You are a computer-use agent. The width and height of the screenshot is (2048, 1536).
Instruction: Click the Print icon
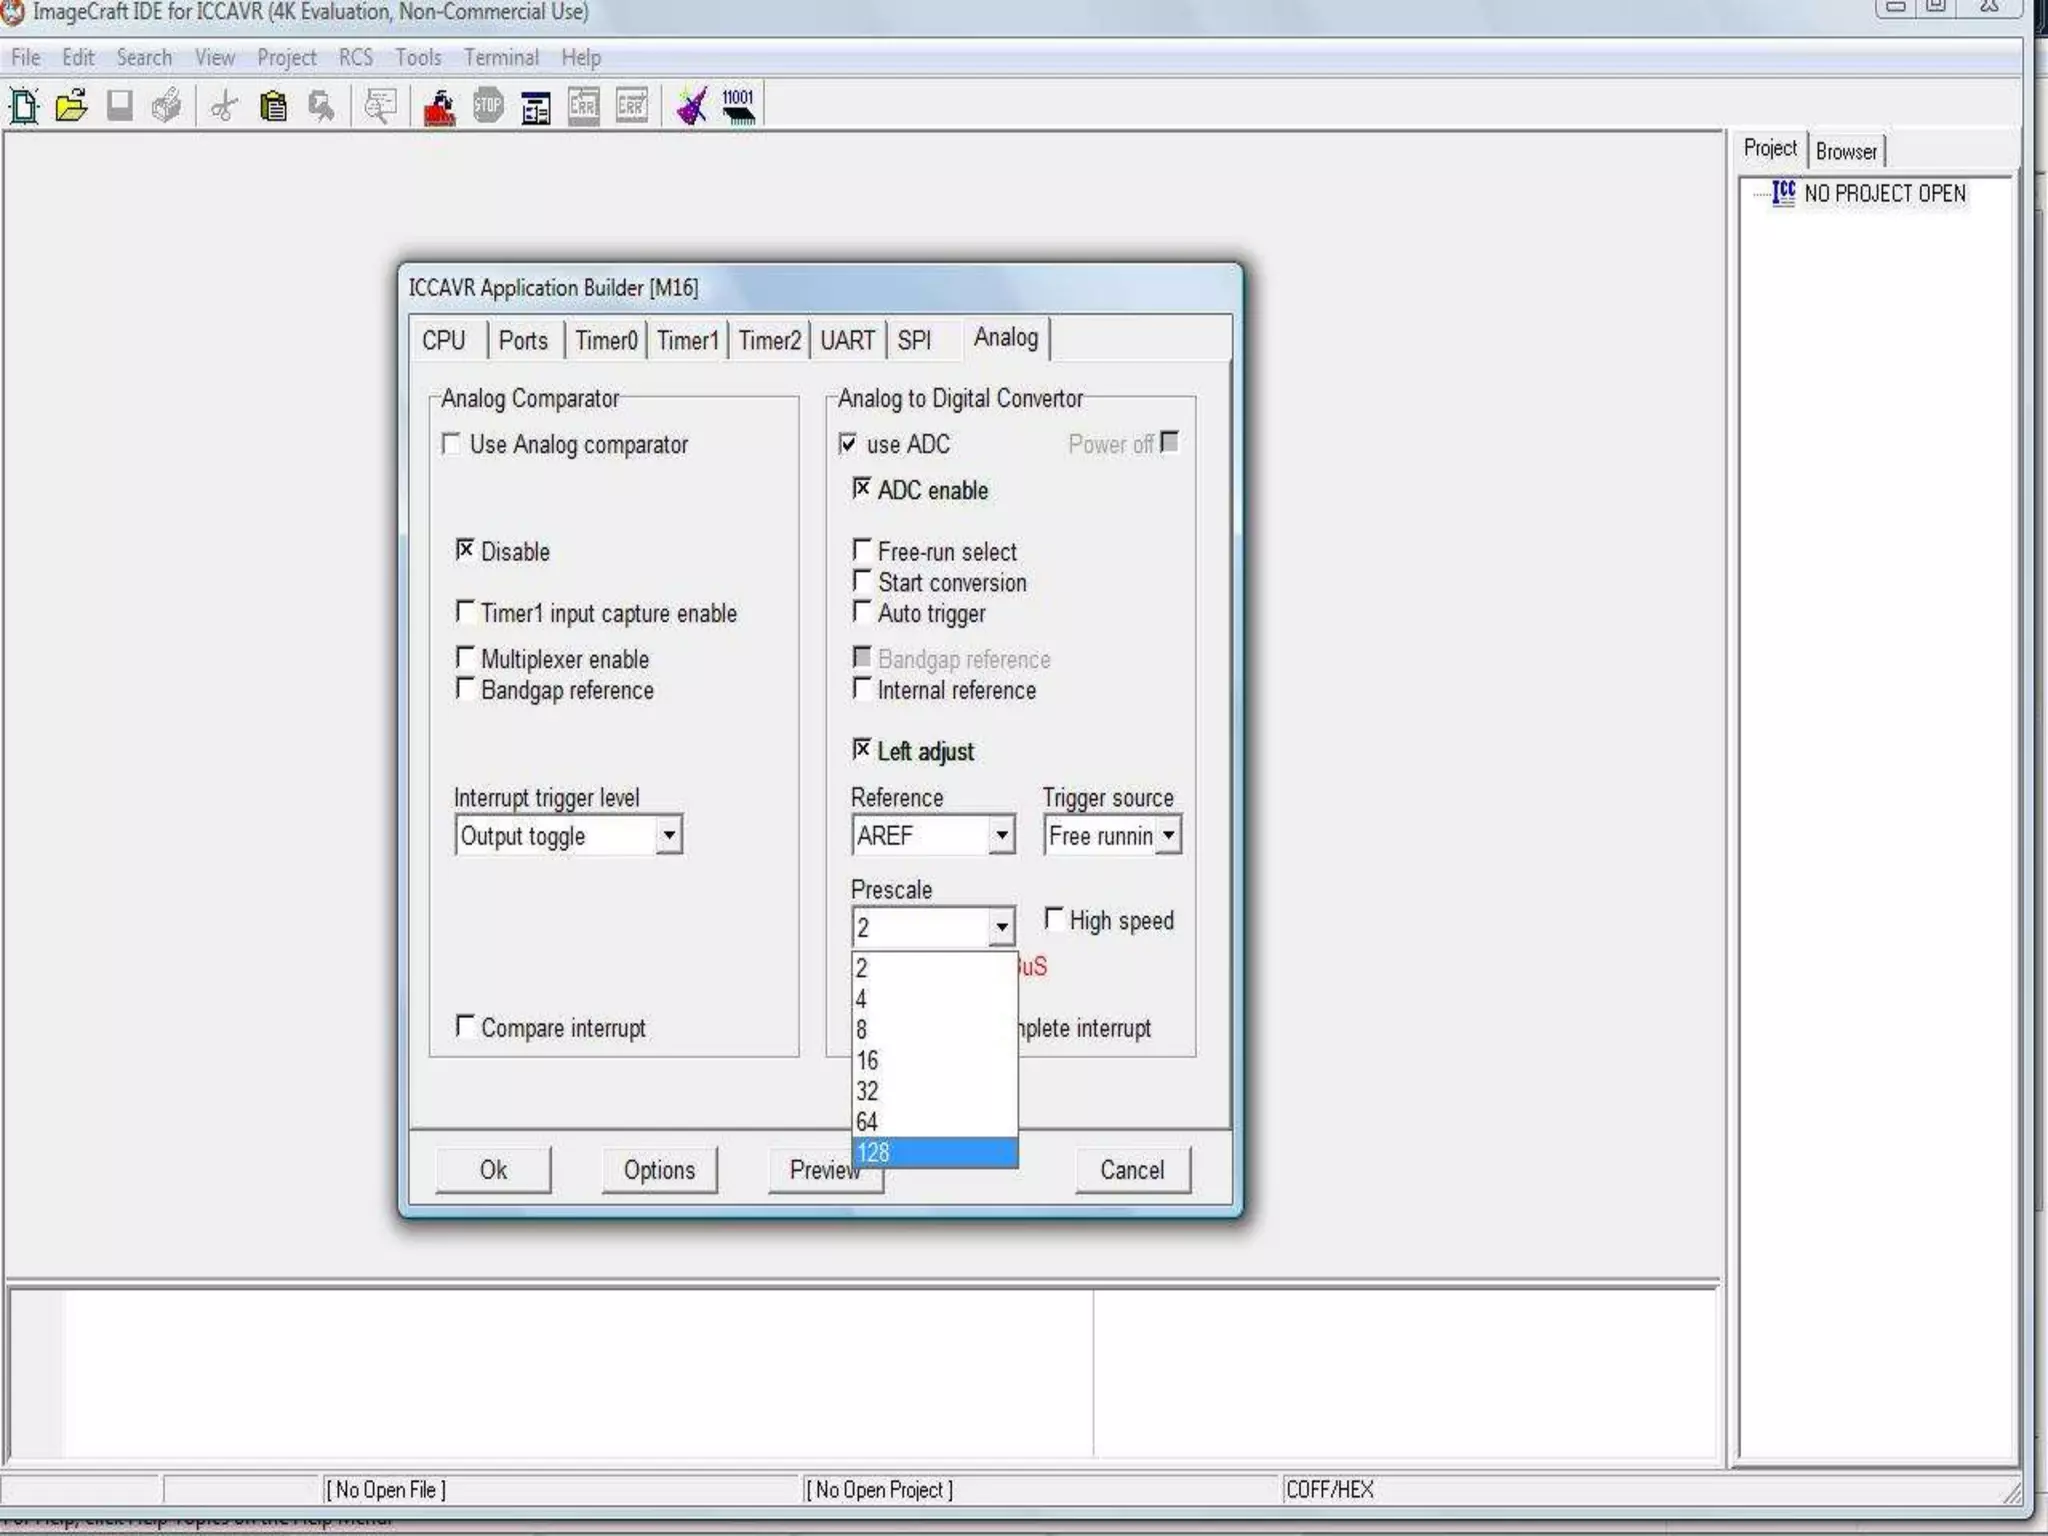[167, 105]
